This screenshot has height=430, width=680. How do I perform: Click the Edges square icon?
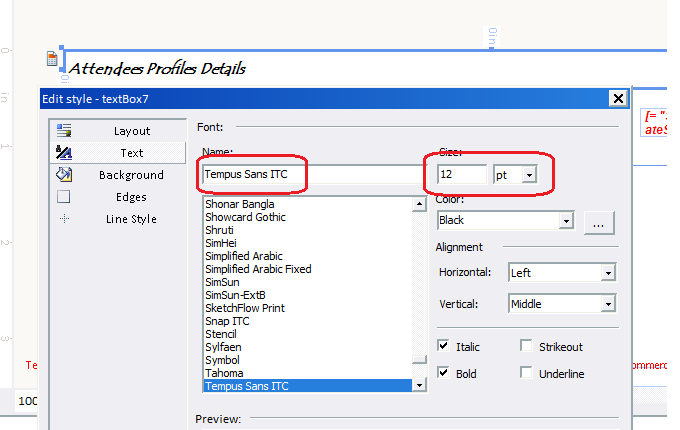[x=64, y=197]
